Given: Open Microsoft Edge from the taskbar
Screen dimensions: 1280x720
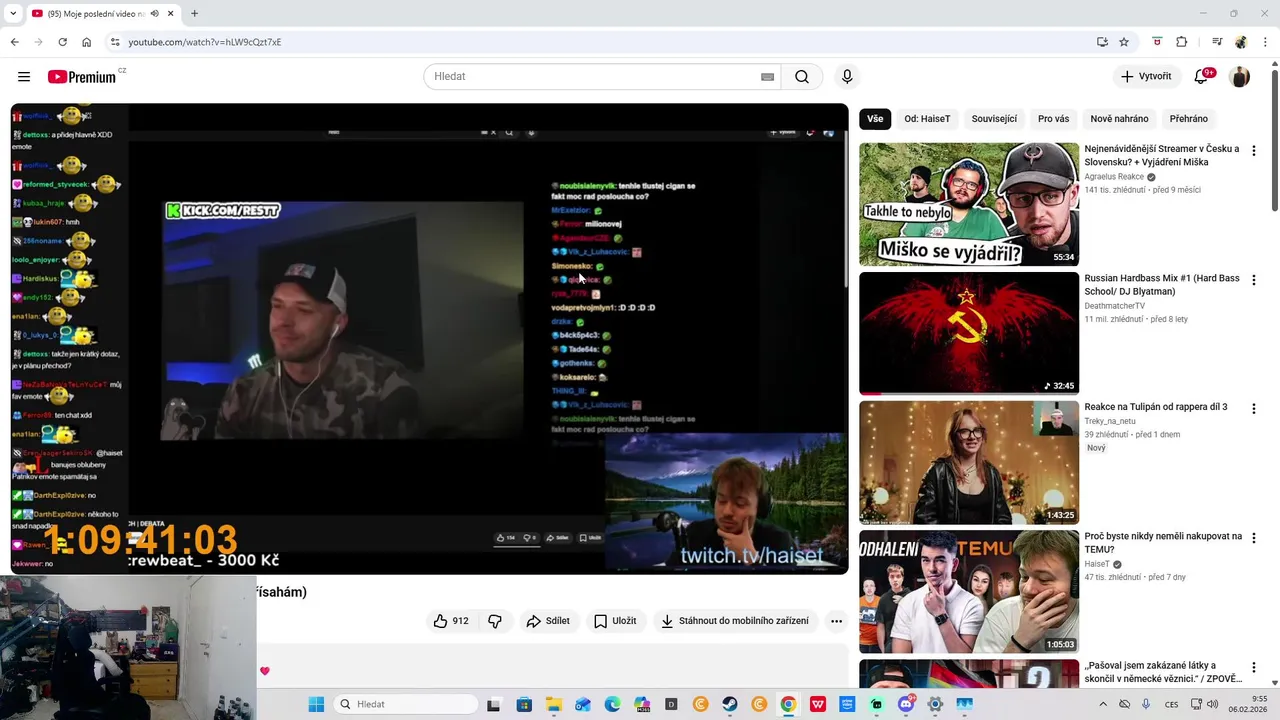Looking at the screenshot, I should (x=612, y=704).
